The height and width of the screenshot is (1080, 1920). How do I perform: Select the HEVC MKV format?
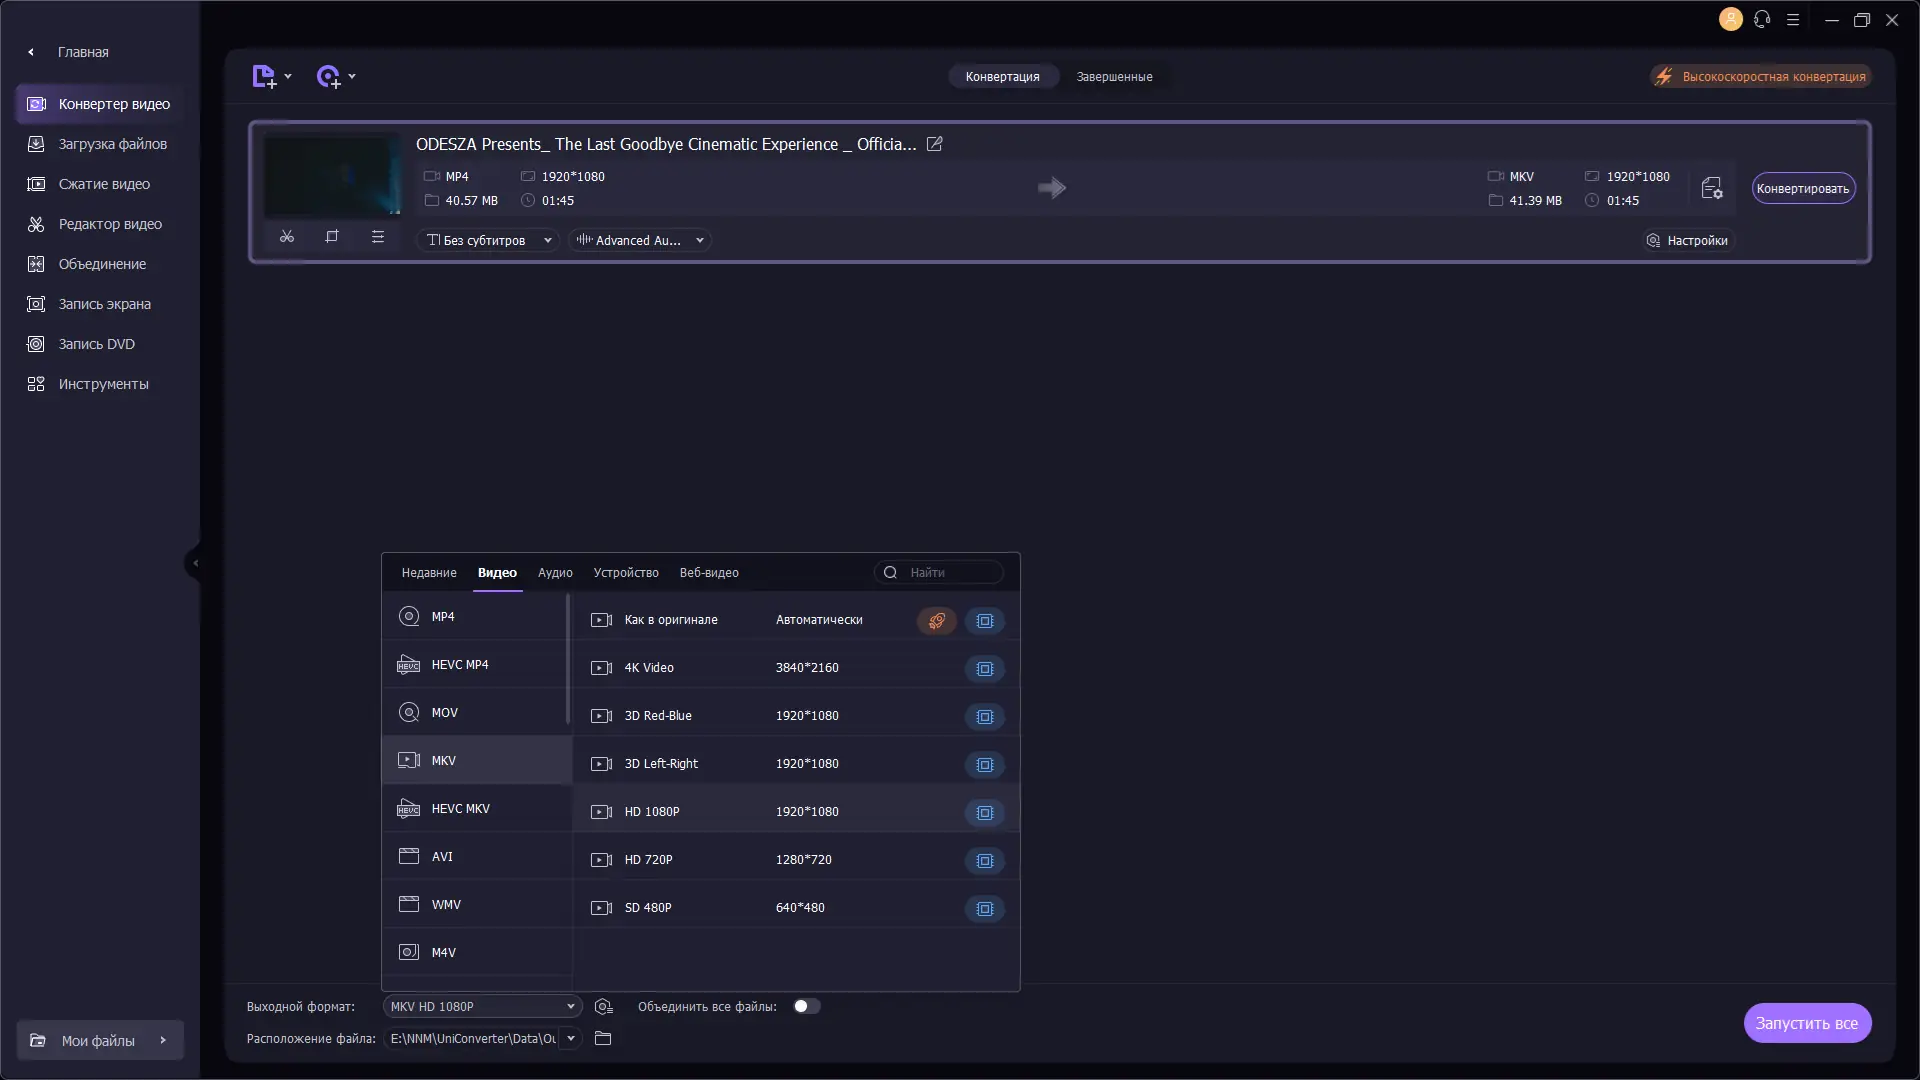[x=461, y=809]
